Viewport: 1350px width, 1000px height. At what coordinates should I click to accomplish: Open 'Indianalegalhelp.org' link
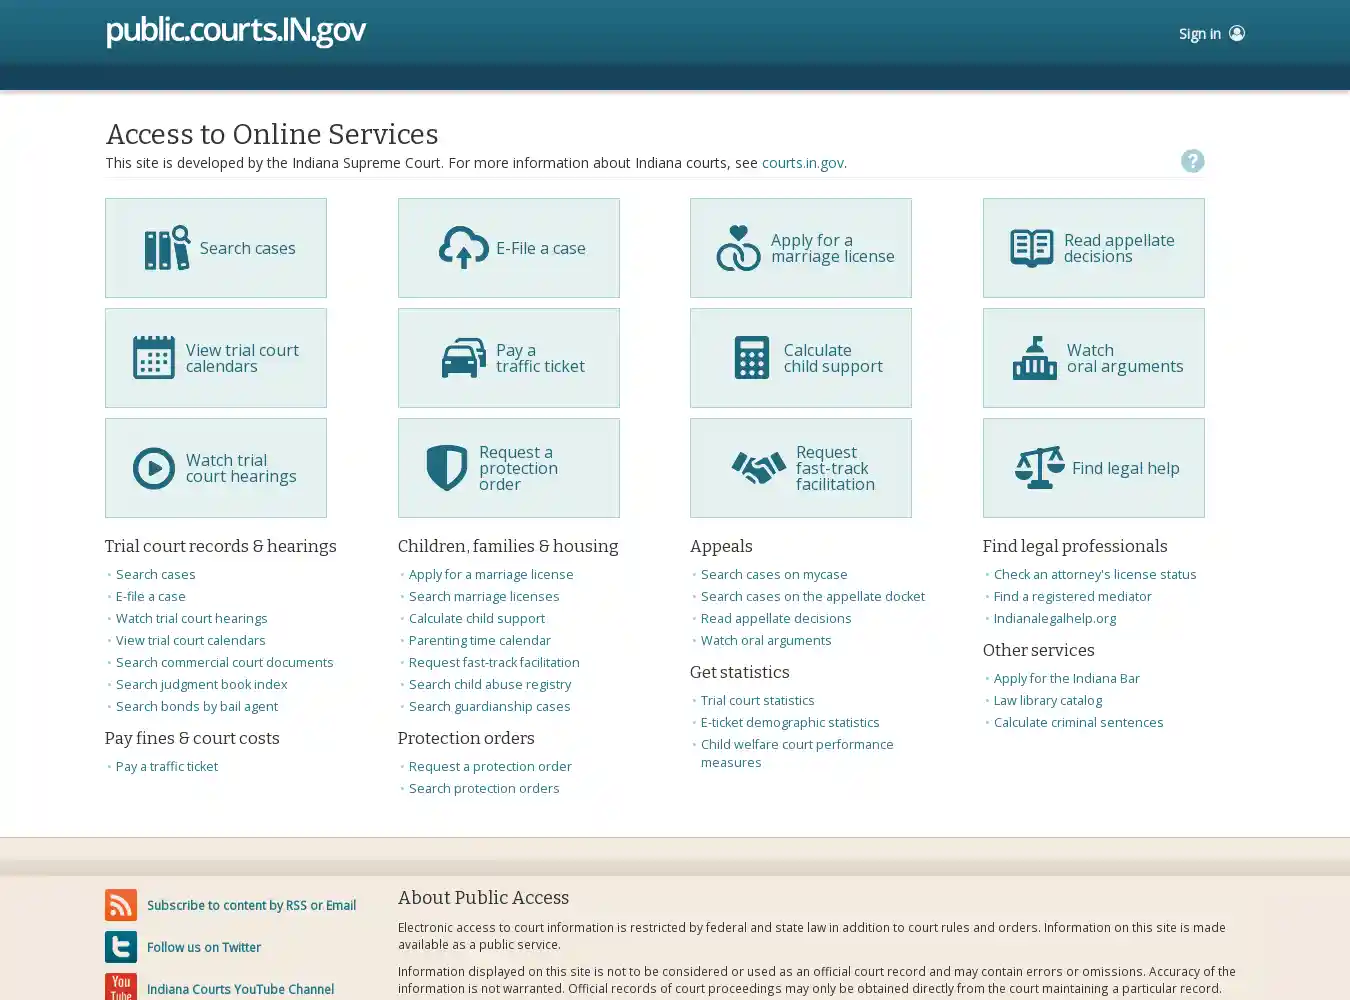(1055, 618)
